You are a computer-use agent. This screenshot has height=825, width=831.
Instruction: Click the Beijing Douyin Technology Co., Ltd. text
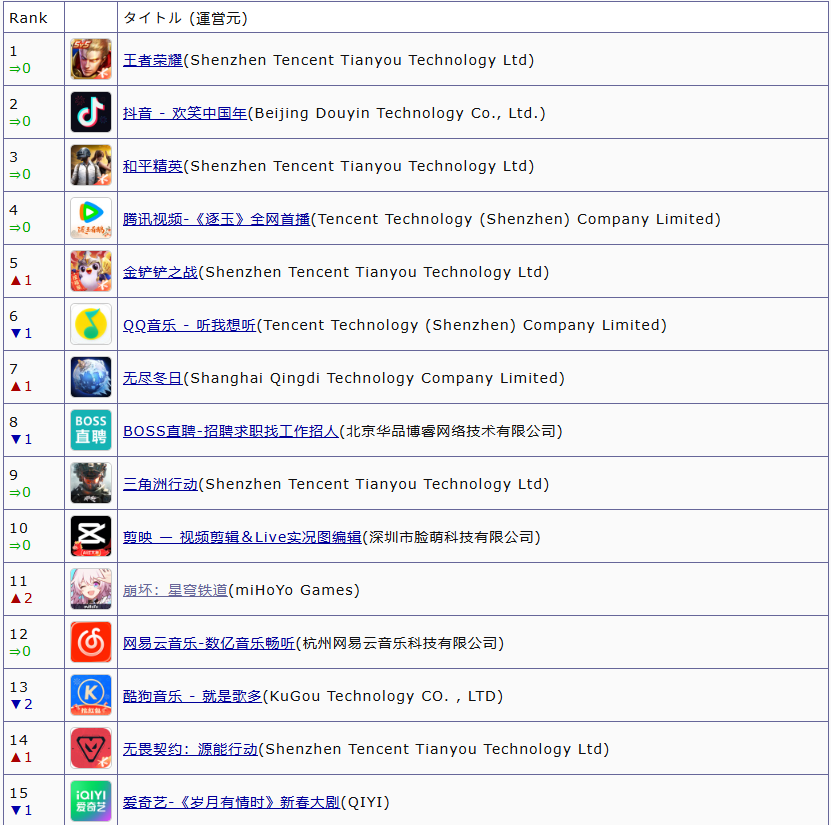click(396, 113)
